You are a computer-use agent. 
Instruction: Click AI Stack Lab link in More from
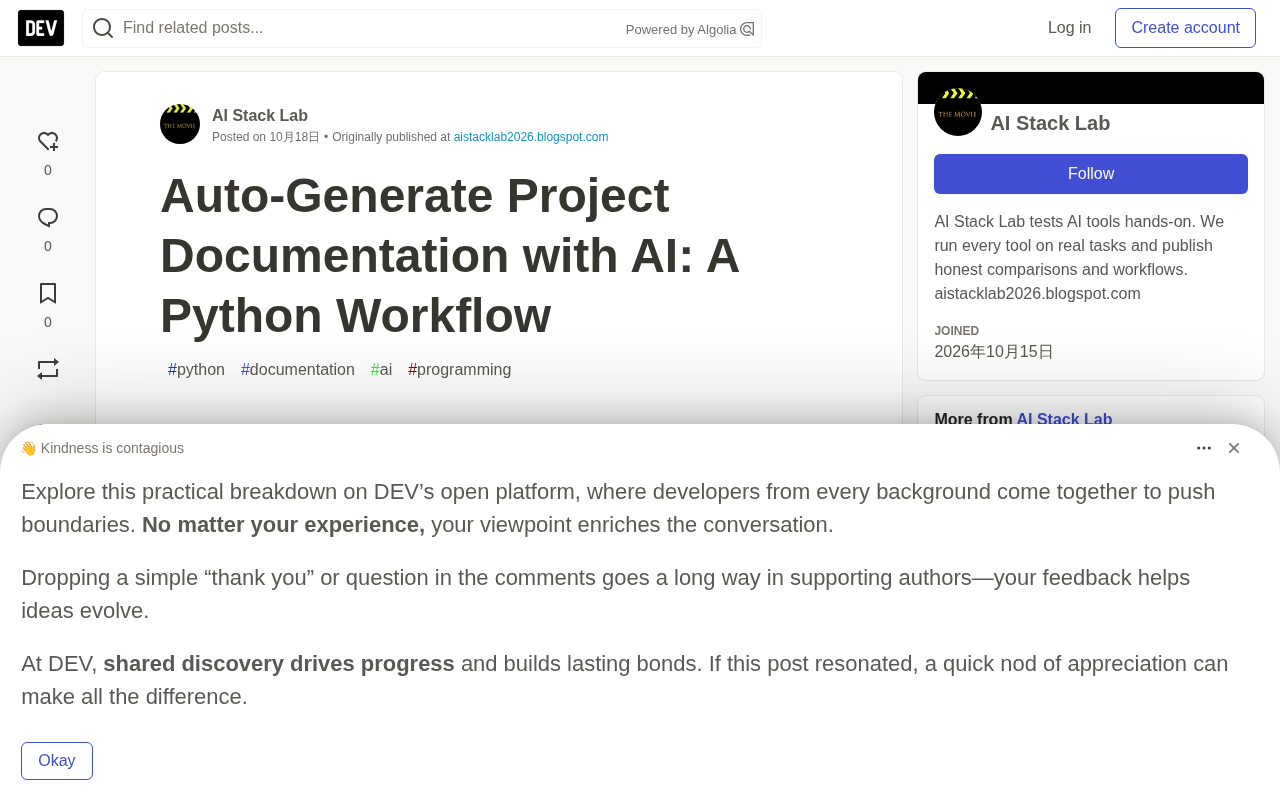coord(1064,419)
